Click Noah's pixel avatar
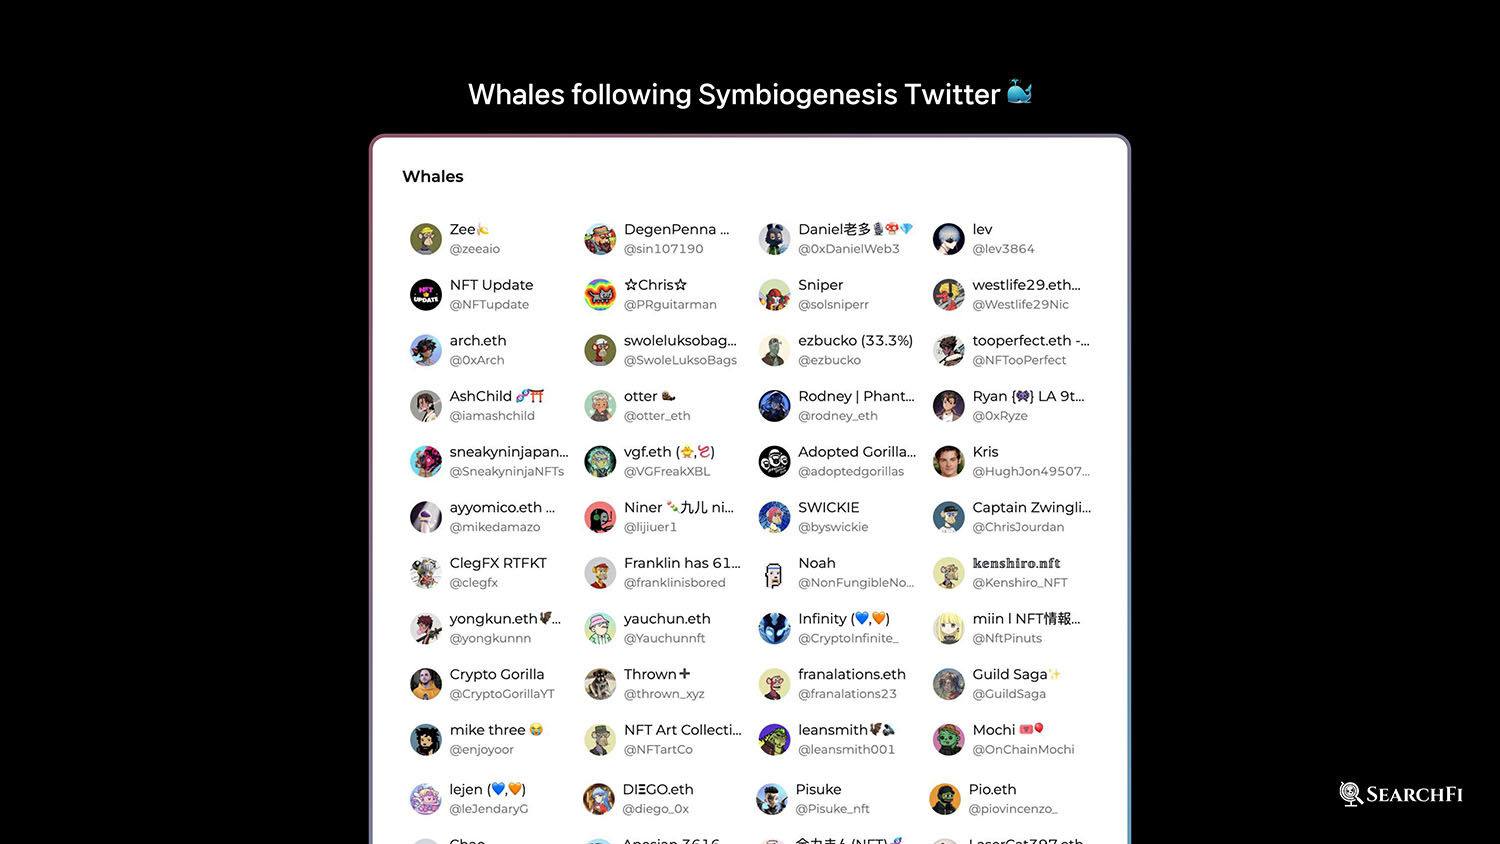 coord(774,573)
